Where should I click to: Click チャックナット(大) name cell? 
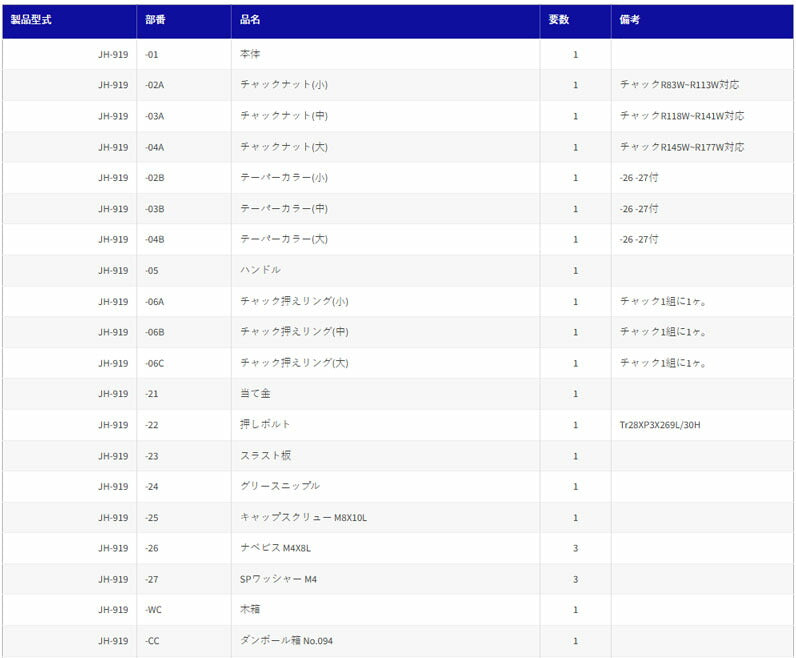(x=385, y=147)
